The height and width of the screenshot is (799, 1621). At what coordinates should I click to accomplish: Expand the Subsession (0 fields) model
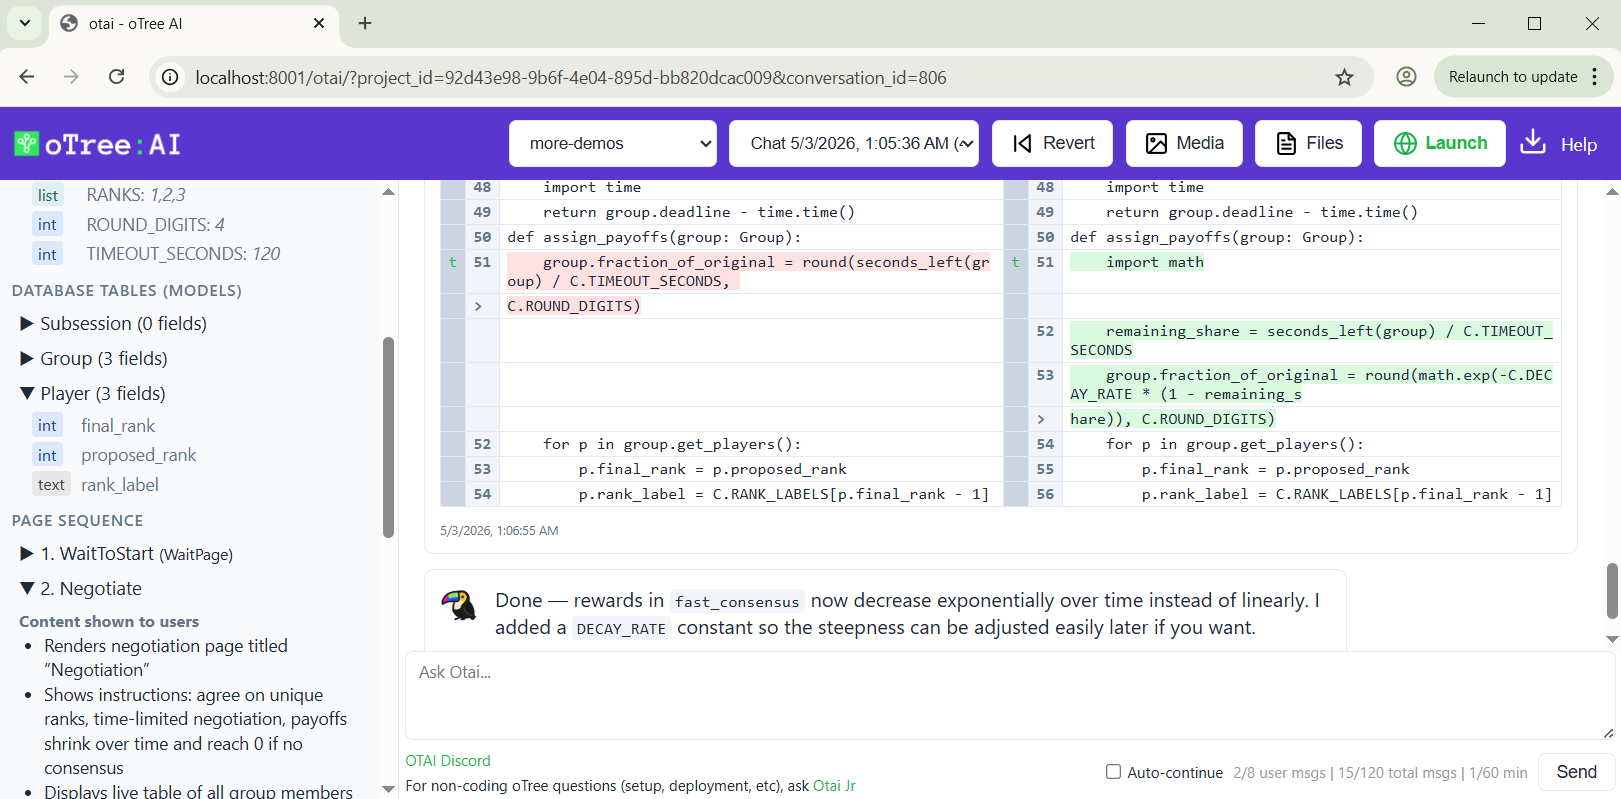[x=113, y=324]
